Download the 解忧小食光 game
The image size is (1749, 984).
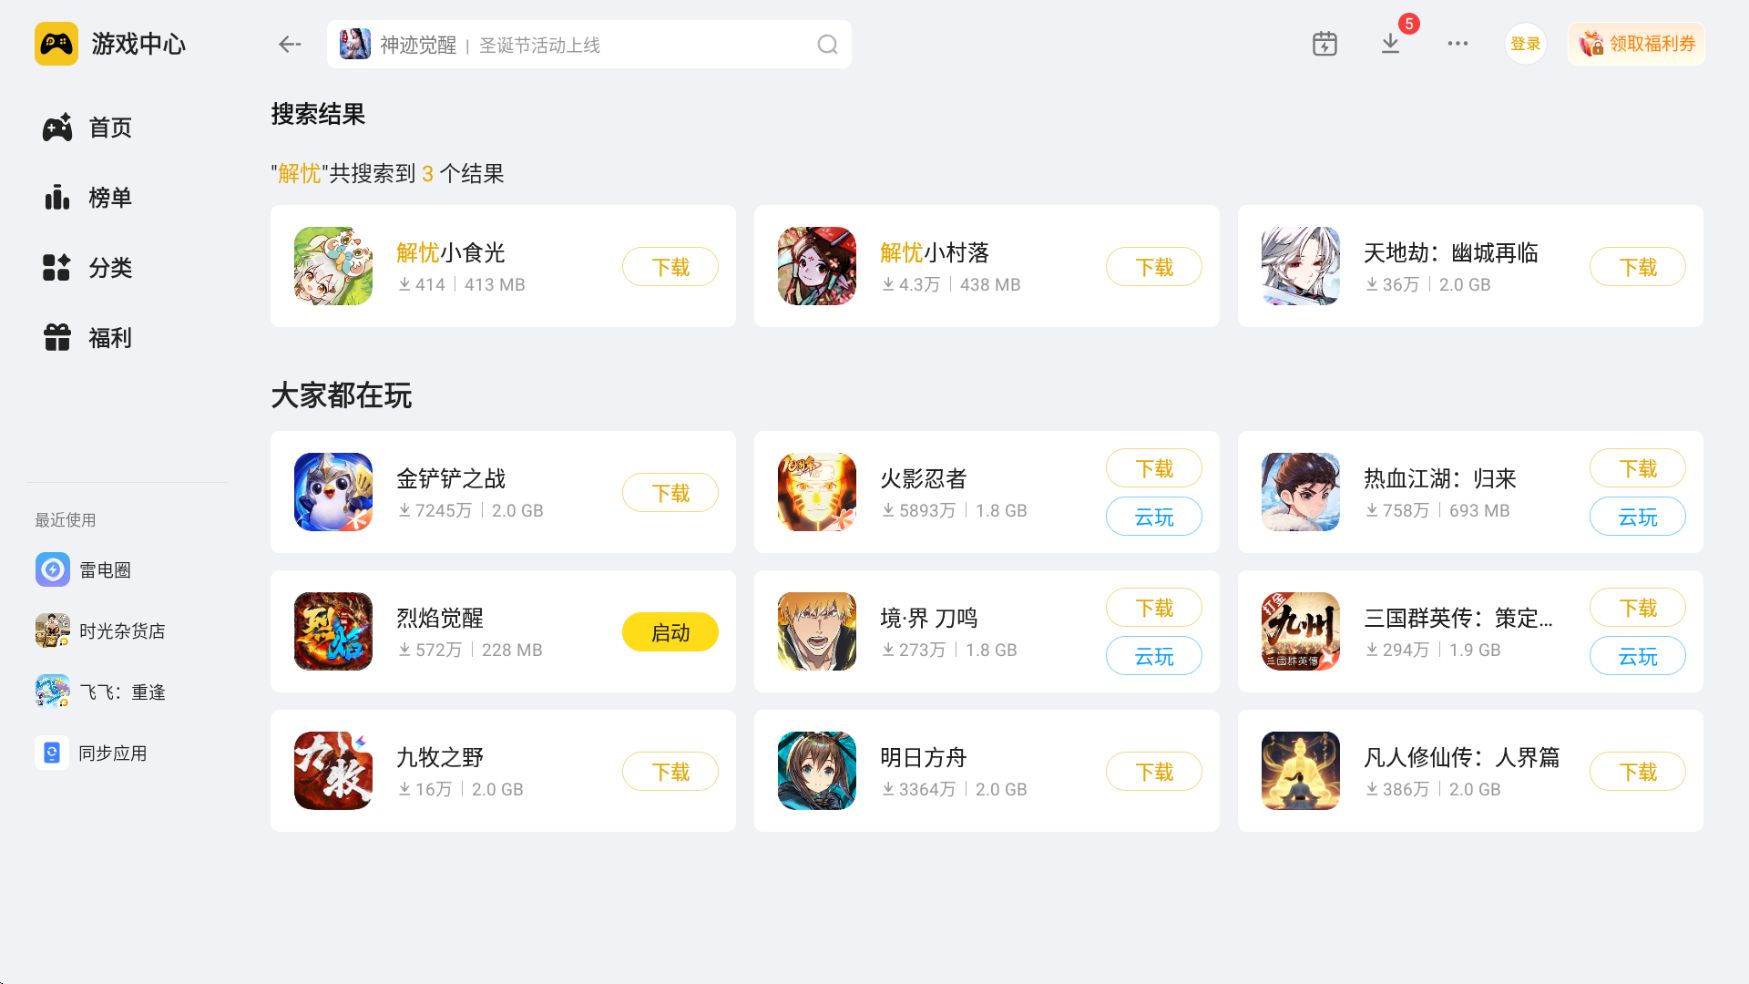pos(670,267)
